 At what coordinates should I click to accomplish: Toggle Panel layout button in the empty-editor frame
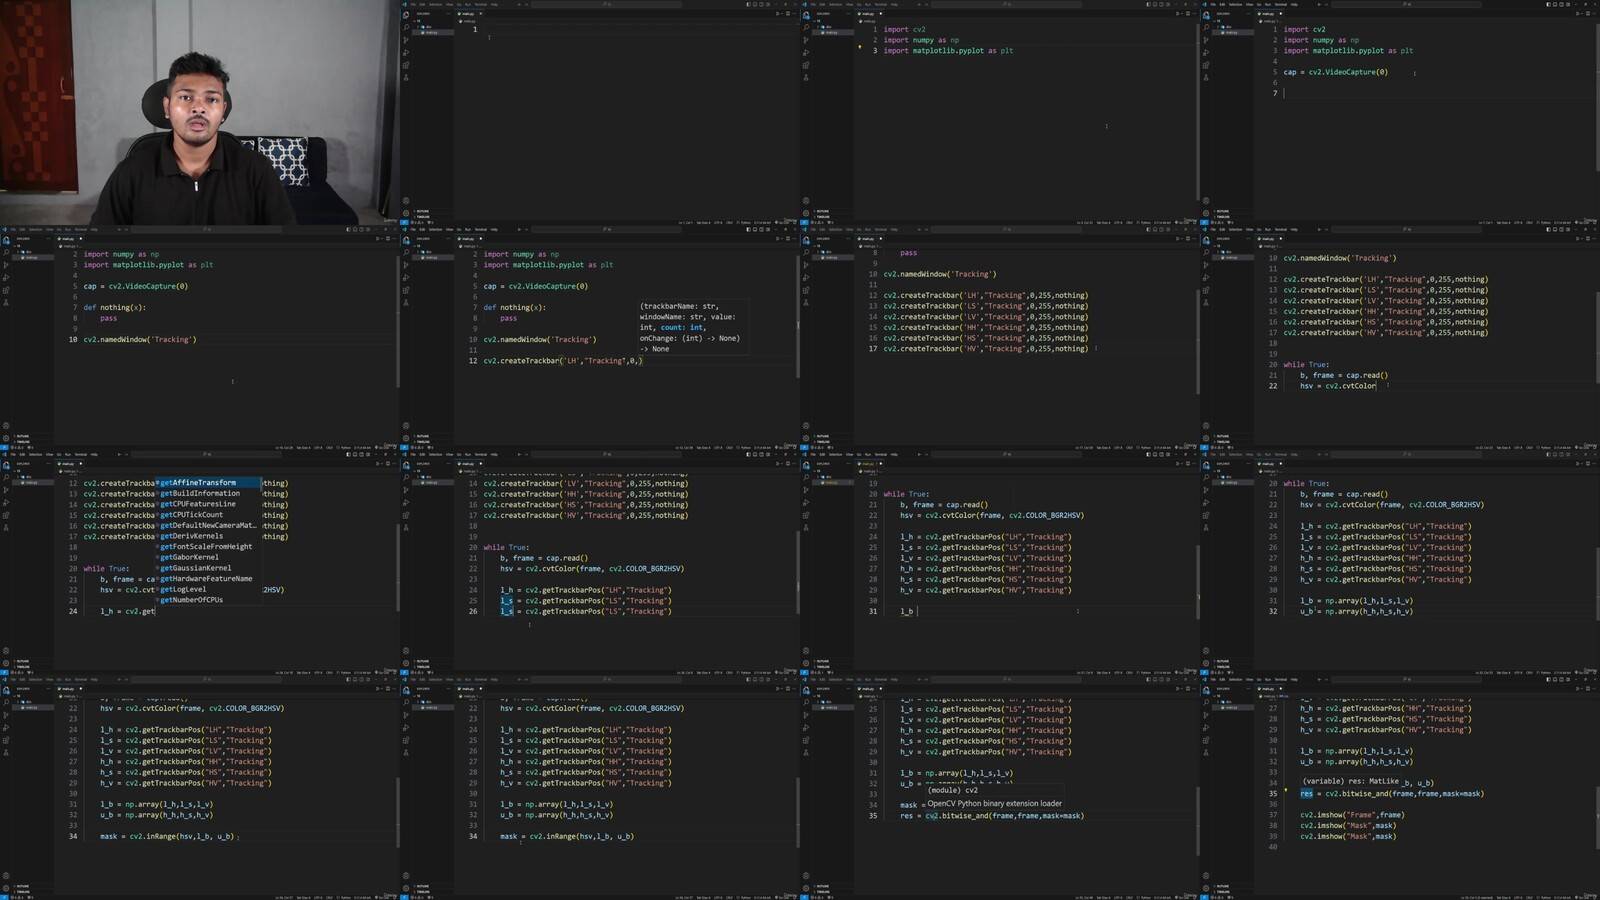point(755,4)
